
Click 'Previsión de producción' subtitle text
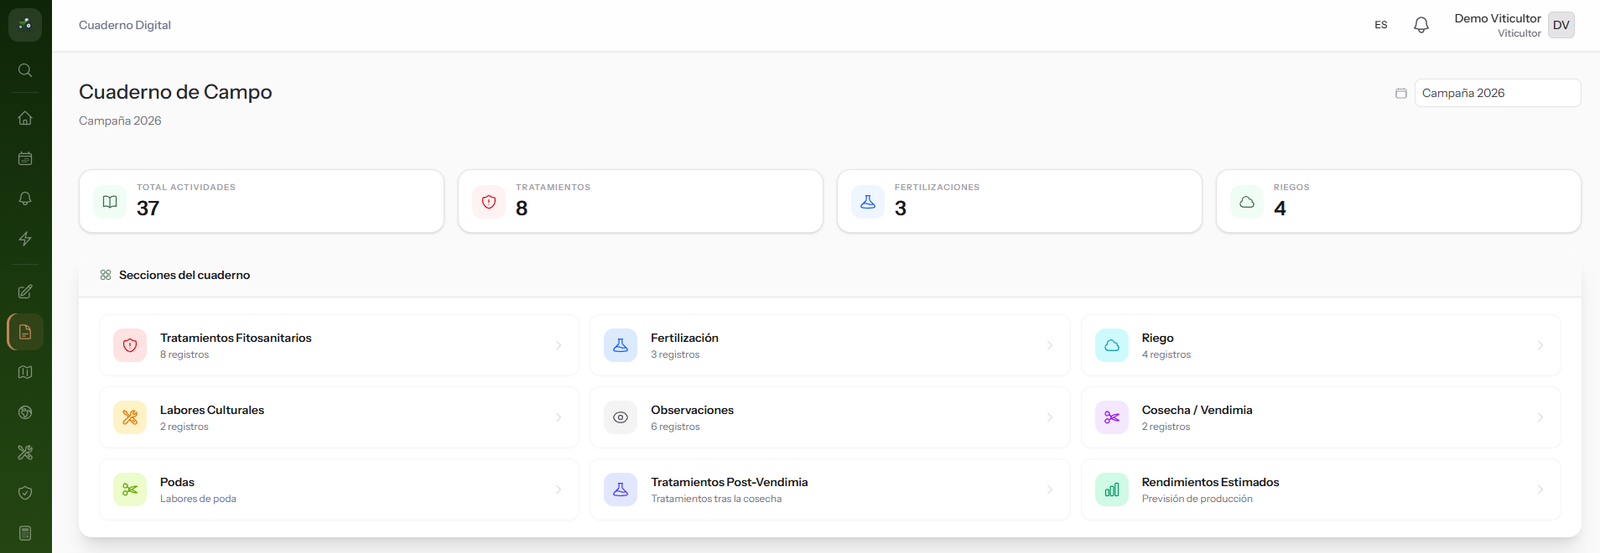[x=1197, y=499]
